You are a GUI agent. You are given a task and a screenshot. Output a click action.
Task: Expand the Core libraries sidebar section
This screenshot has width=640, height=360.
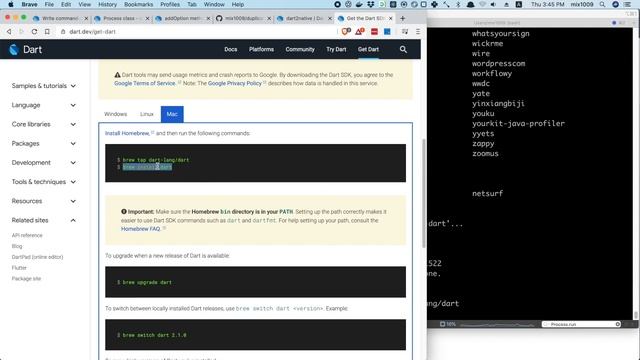(x=43, y=124)
